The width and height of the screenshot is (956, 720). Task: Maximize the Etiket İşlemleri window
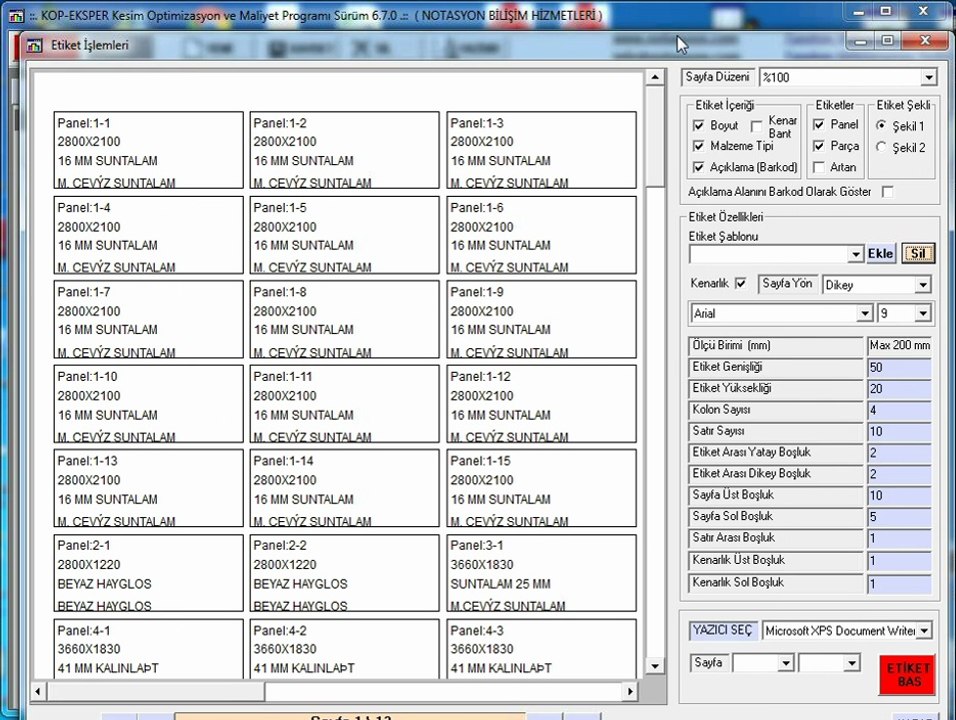pos(888,41)
